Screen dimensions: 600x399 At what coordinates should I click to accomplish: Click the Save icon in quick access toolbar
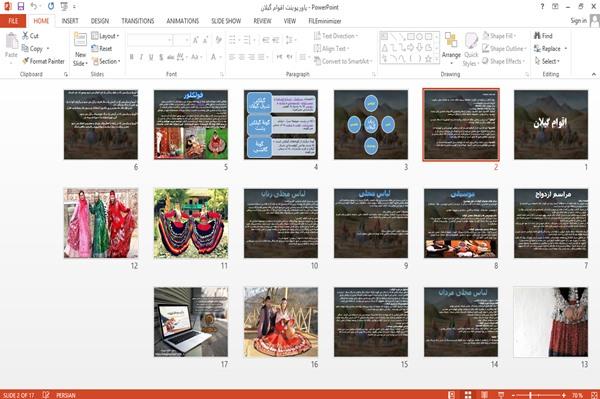(21, 7)
